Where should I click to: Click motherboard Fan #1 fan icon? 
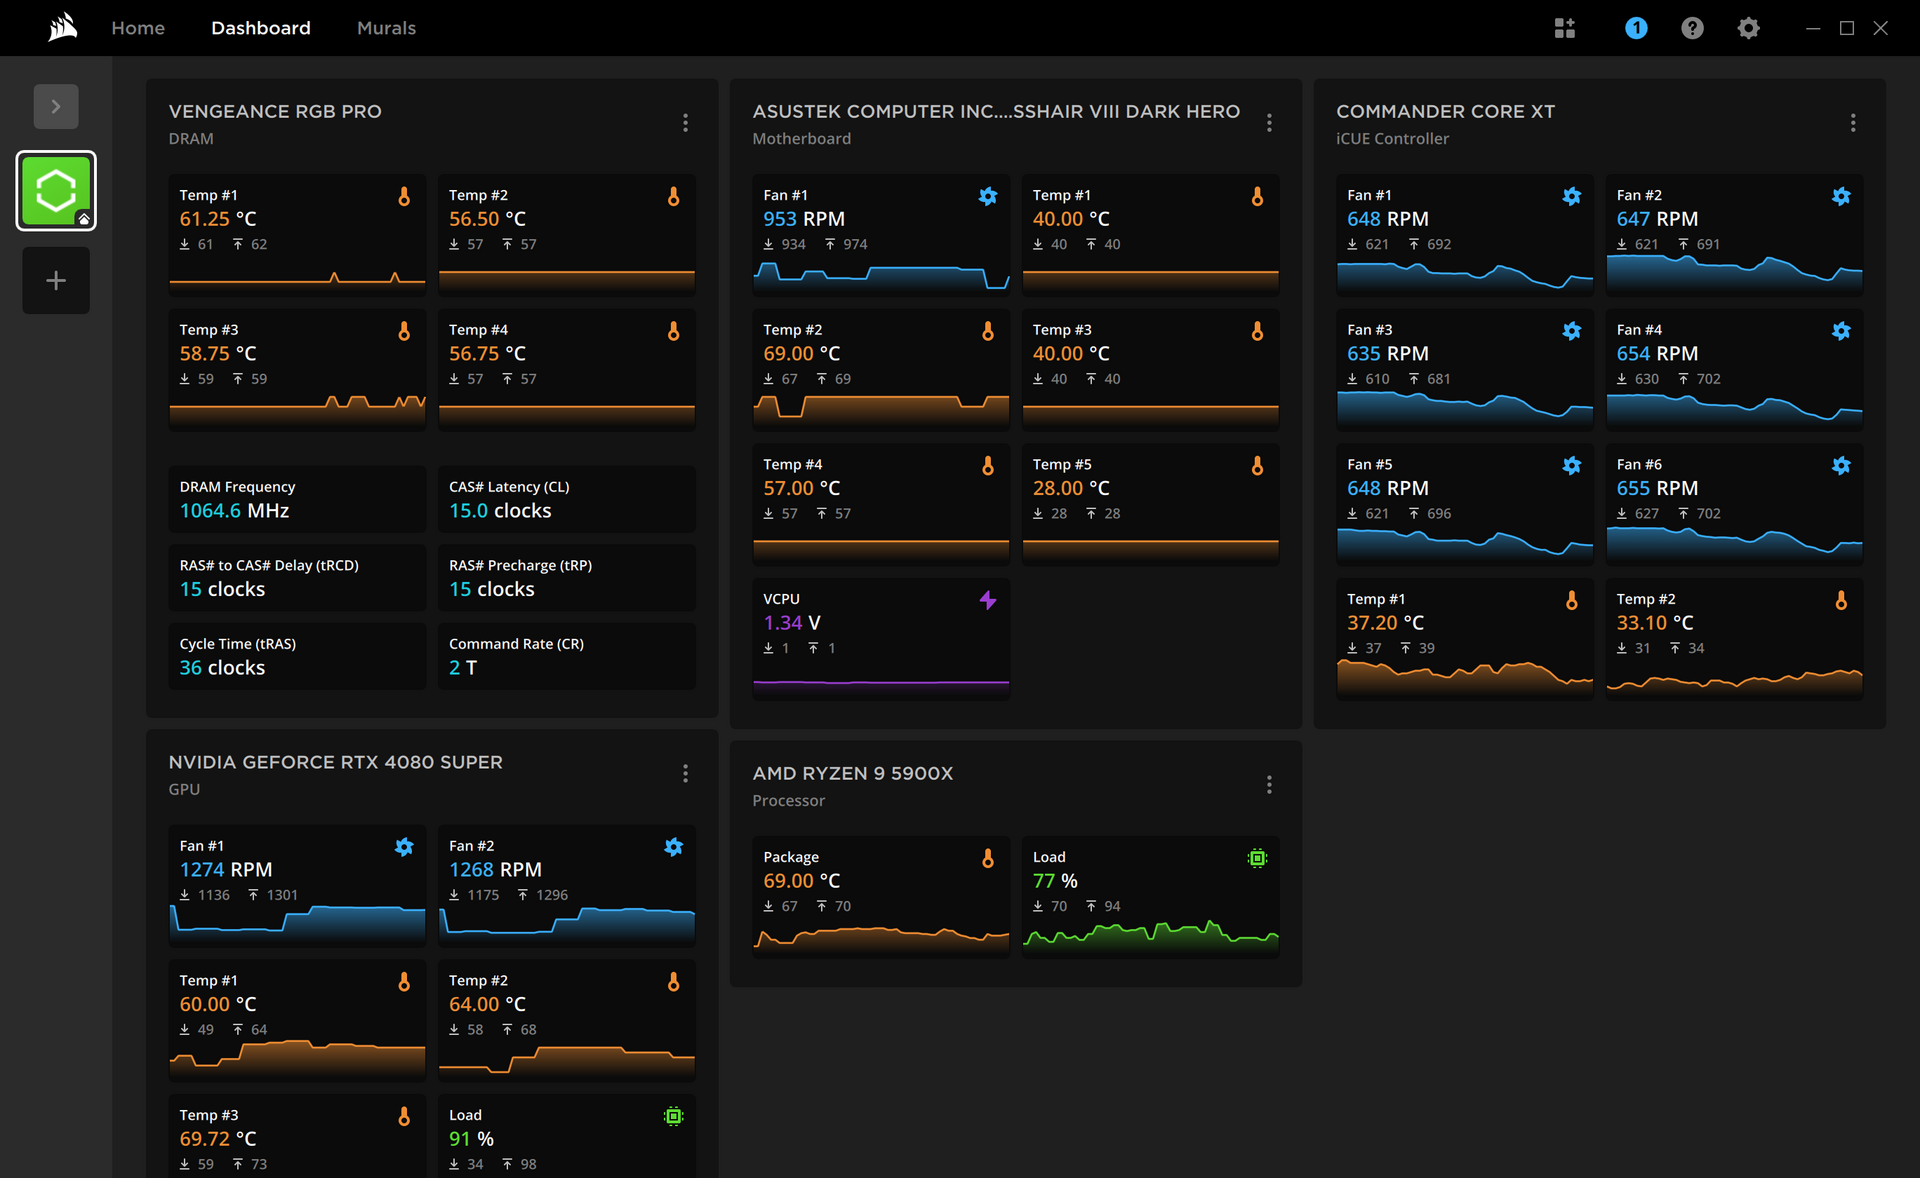pyautogui.click(x=988, y=196)
